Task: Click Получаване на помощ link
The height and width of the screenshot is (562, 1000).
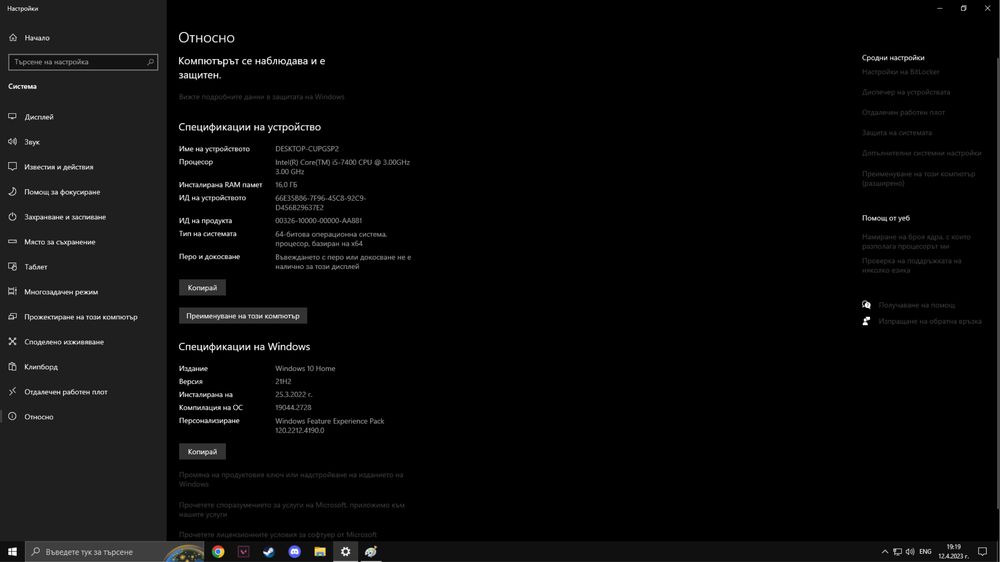Action: pyautogui.click(x=916, y=305)
